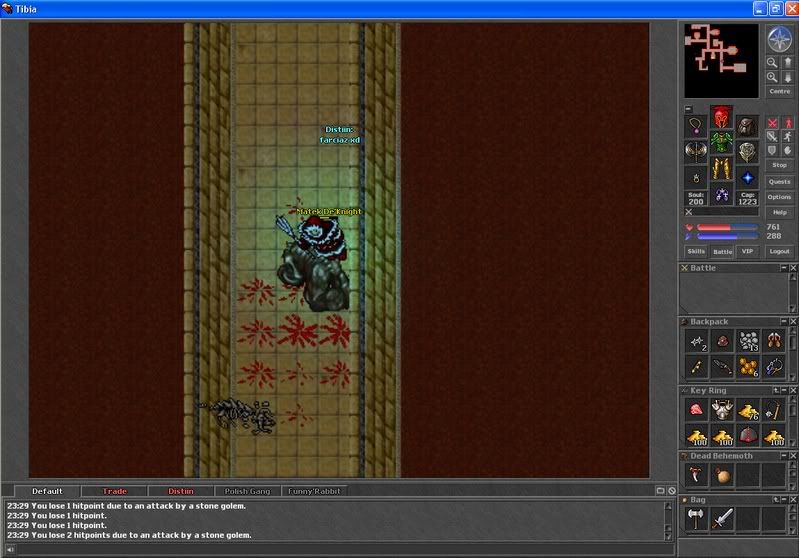799x558 pixels.
Task: Open the Options dialog
Action: tap(780, 197)
